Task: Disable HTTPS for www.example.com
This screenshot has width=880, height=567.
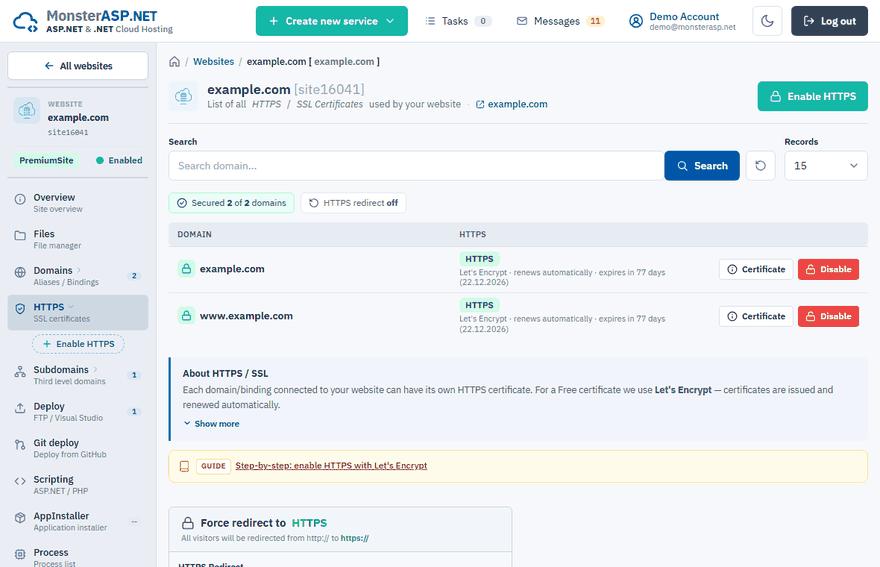Action: (x=828, y=317)
